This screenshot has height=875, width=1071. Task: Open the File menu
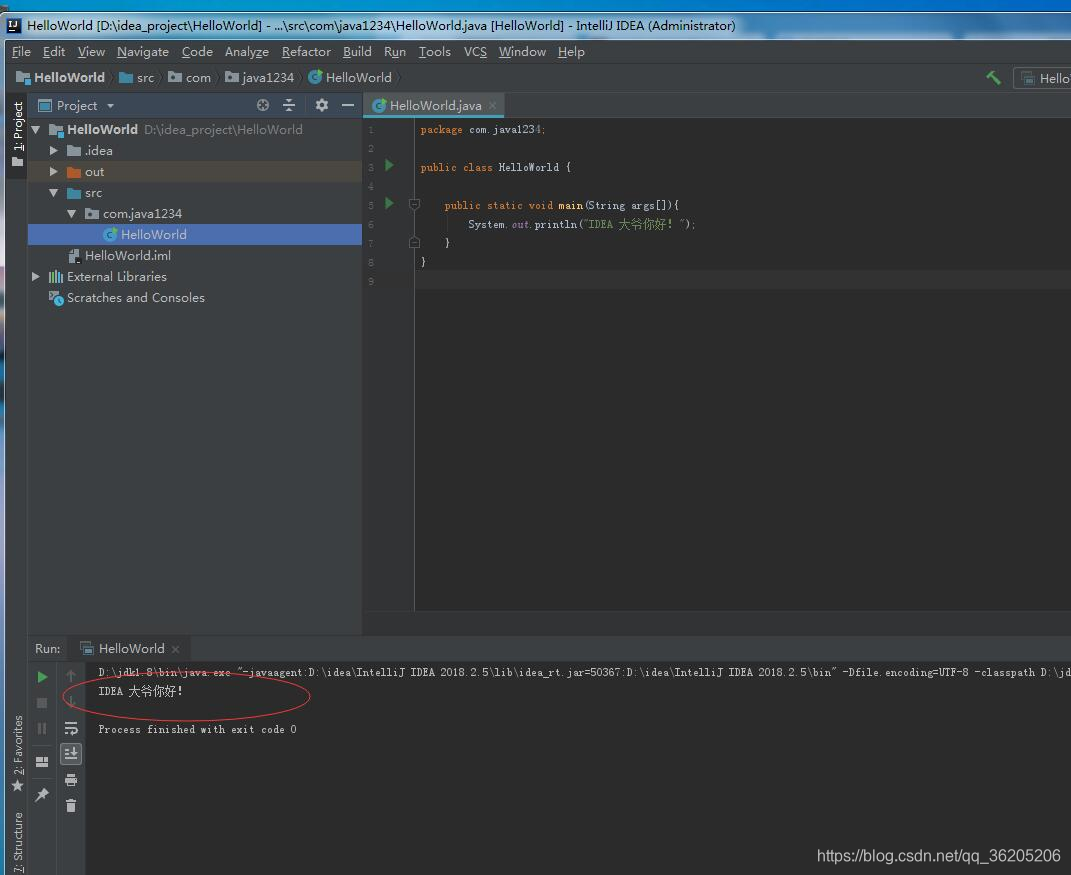pos(21,52)
